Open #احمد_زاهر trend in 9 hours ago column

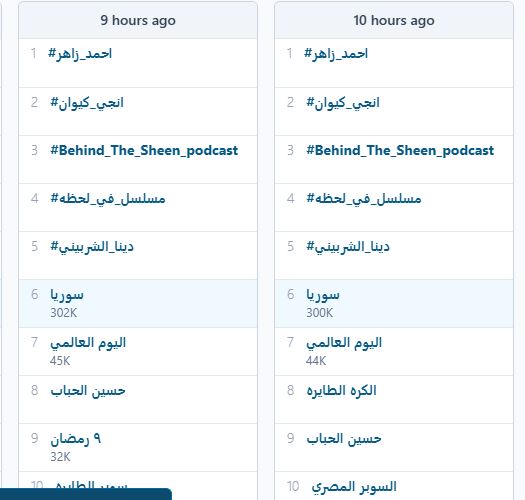click(80, 54)
